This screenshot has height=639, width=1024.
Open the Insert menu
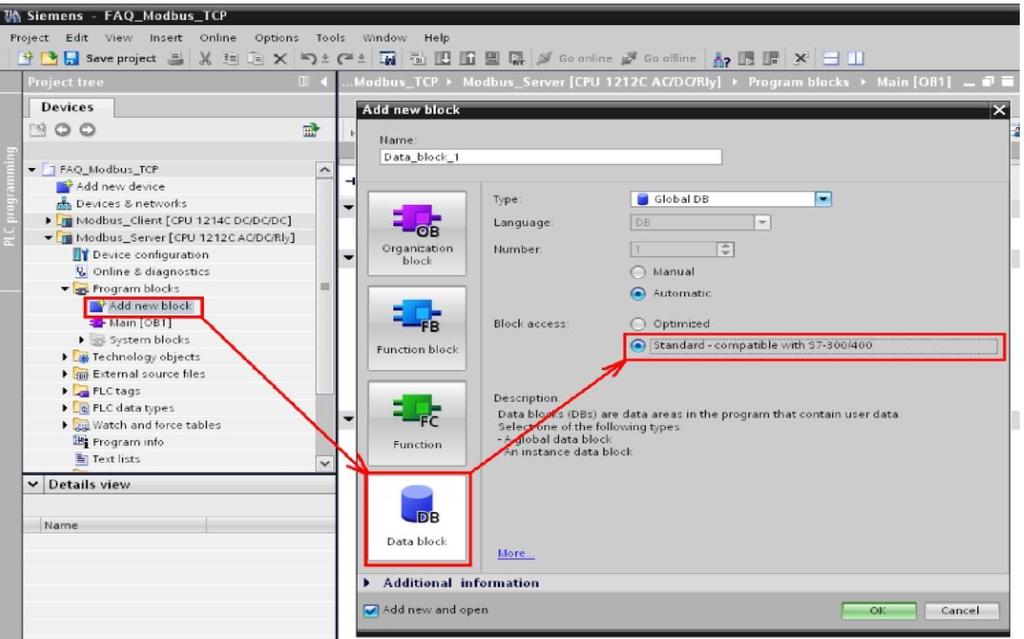click(x=166, y=38)
